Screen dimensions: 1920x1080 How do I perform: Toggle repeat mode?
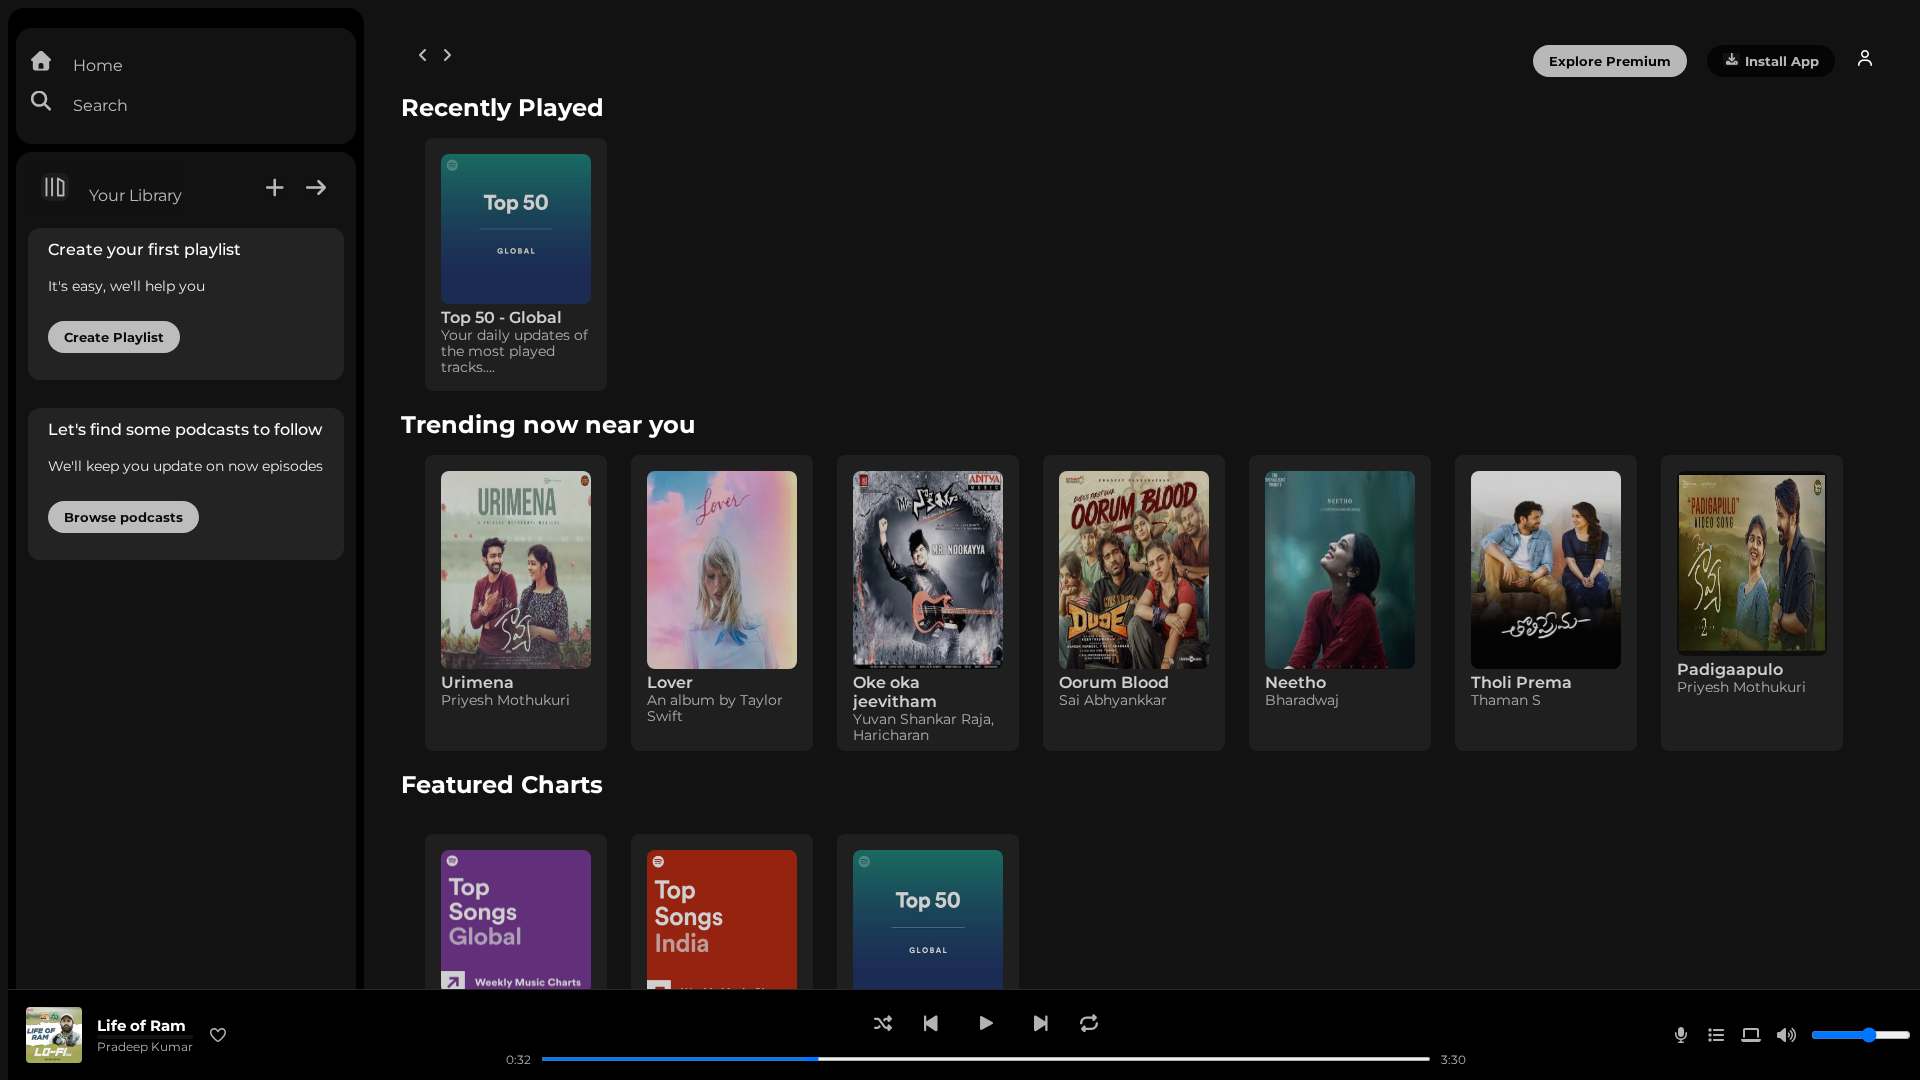[1089, 1023]
